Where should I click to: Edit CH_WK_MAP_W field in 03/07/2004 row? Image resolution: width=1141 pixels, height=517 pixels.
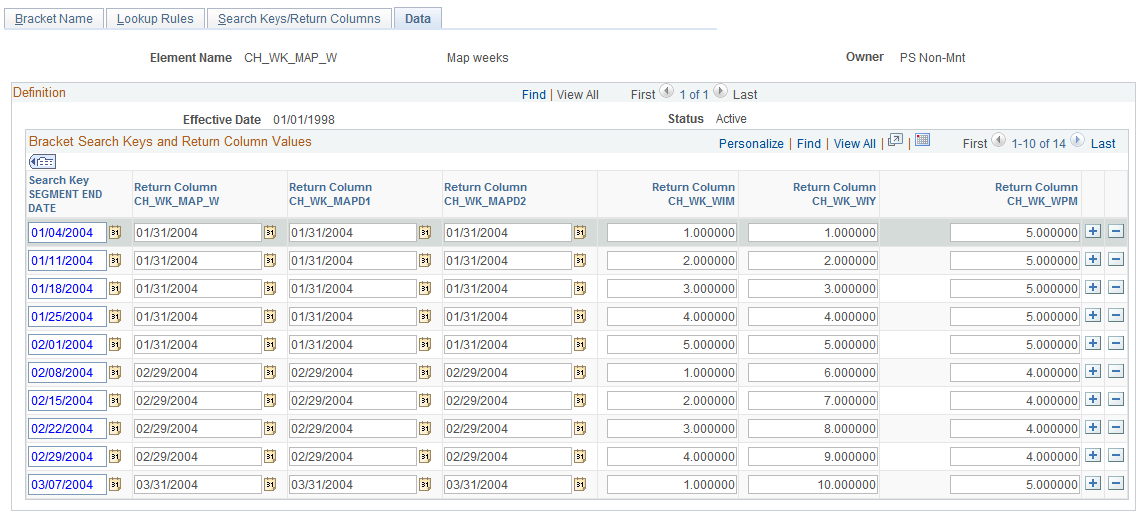pos(198,484)
